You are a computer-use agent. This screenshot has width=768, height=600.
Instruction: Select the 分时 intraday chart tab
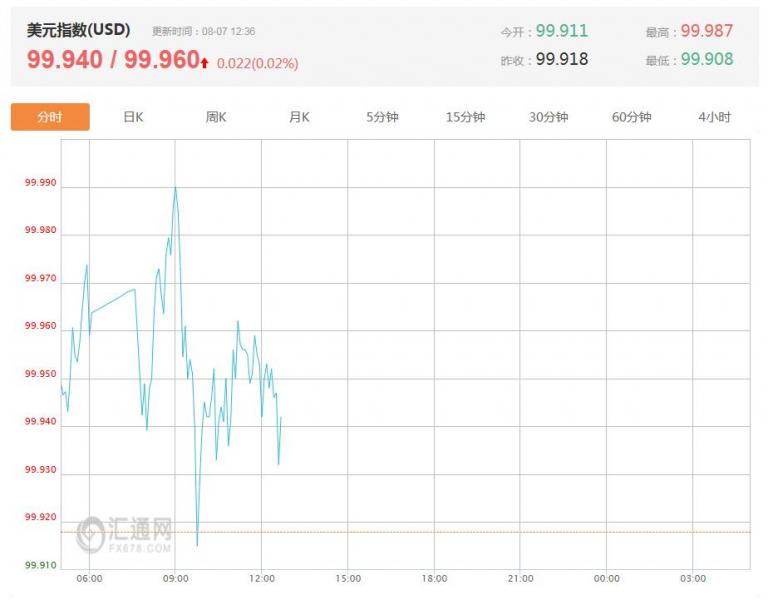(x=50, y=117)
